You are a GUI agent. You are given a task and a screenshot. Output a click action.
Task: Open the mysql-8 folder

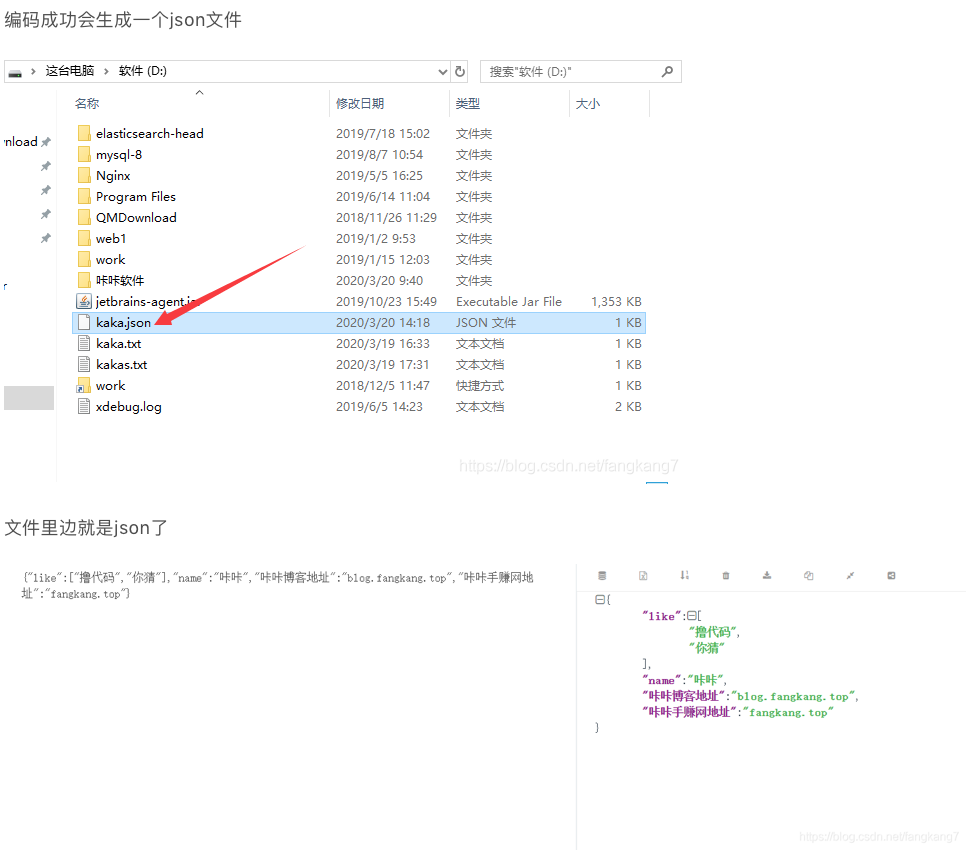pos(115,154)
